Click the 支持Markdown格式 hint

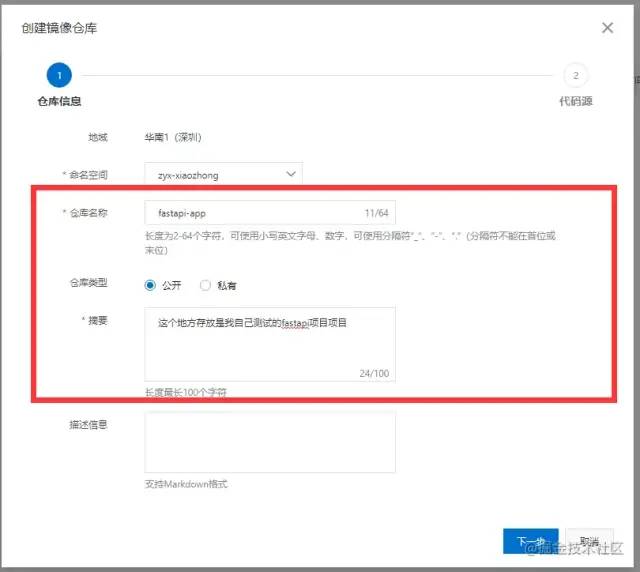tap(186, 484)
